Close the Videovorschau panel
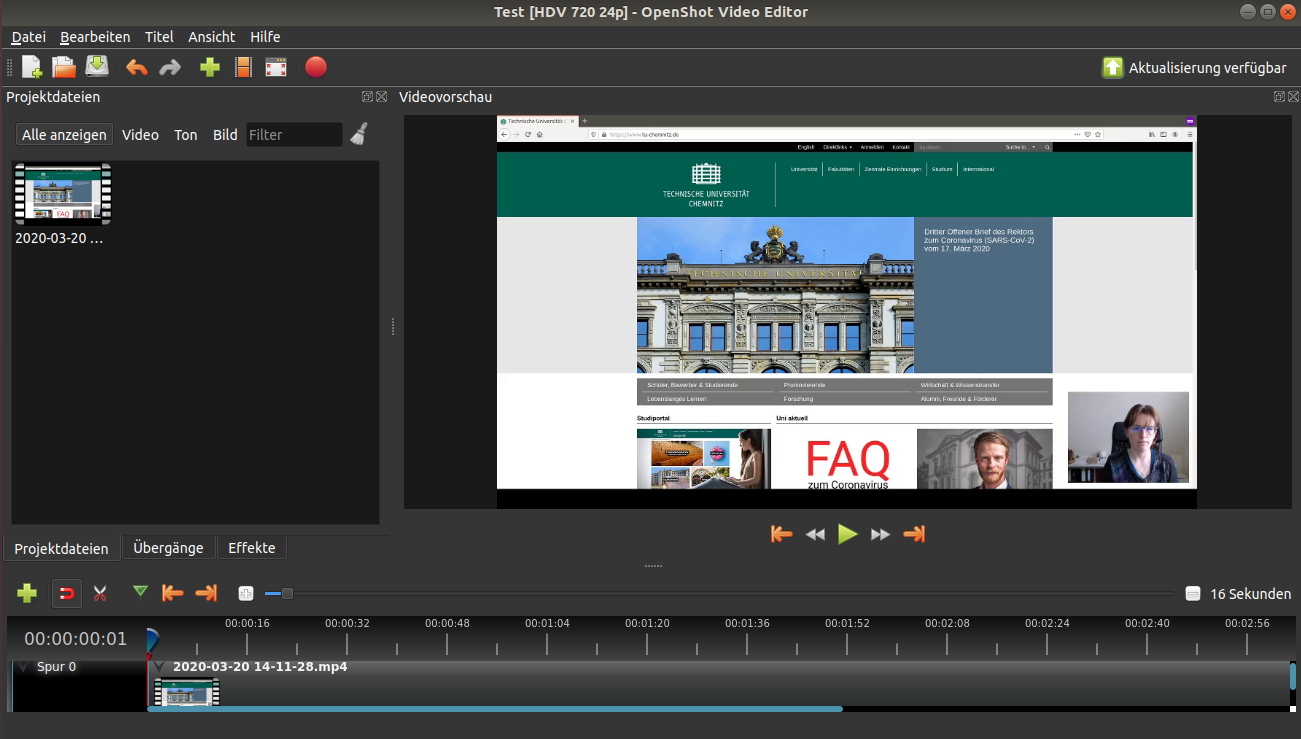 1292,97
